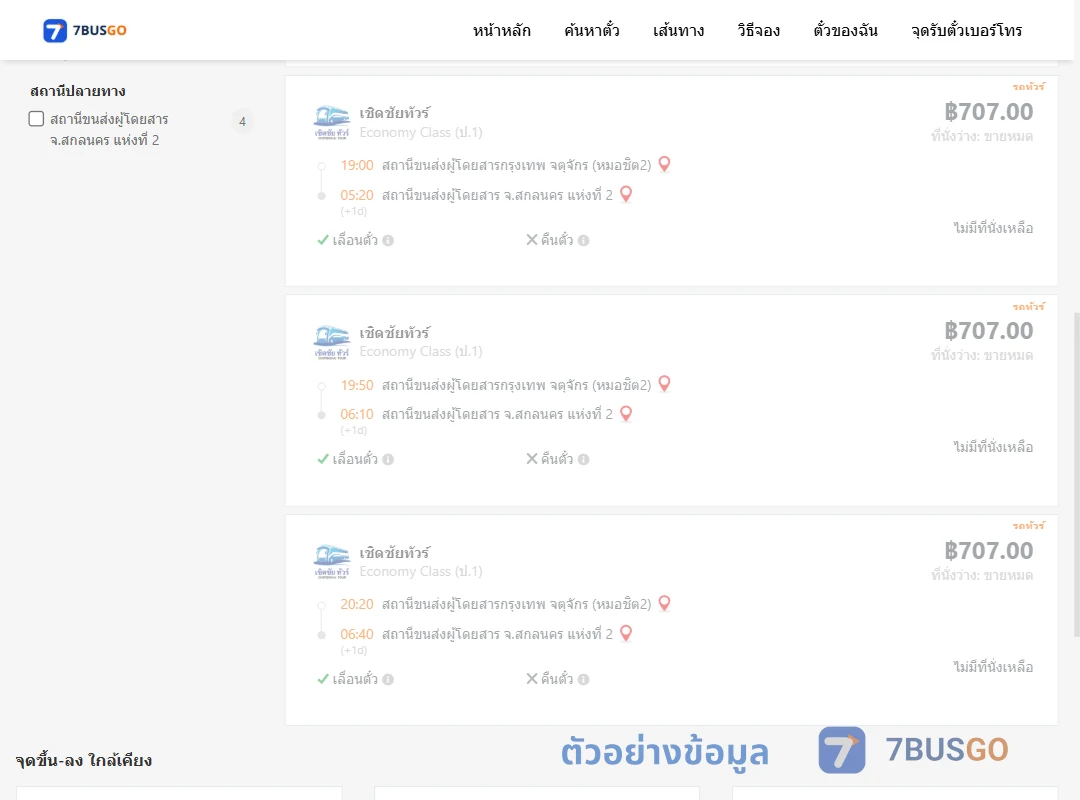This screenshot has height=800, width=1080.
Task: Open the ค้นหาตั๋ว menu item
Action: point(592,30)
